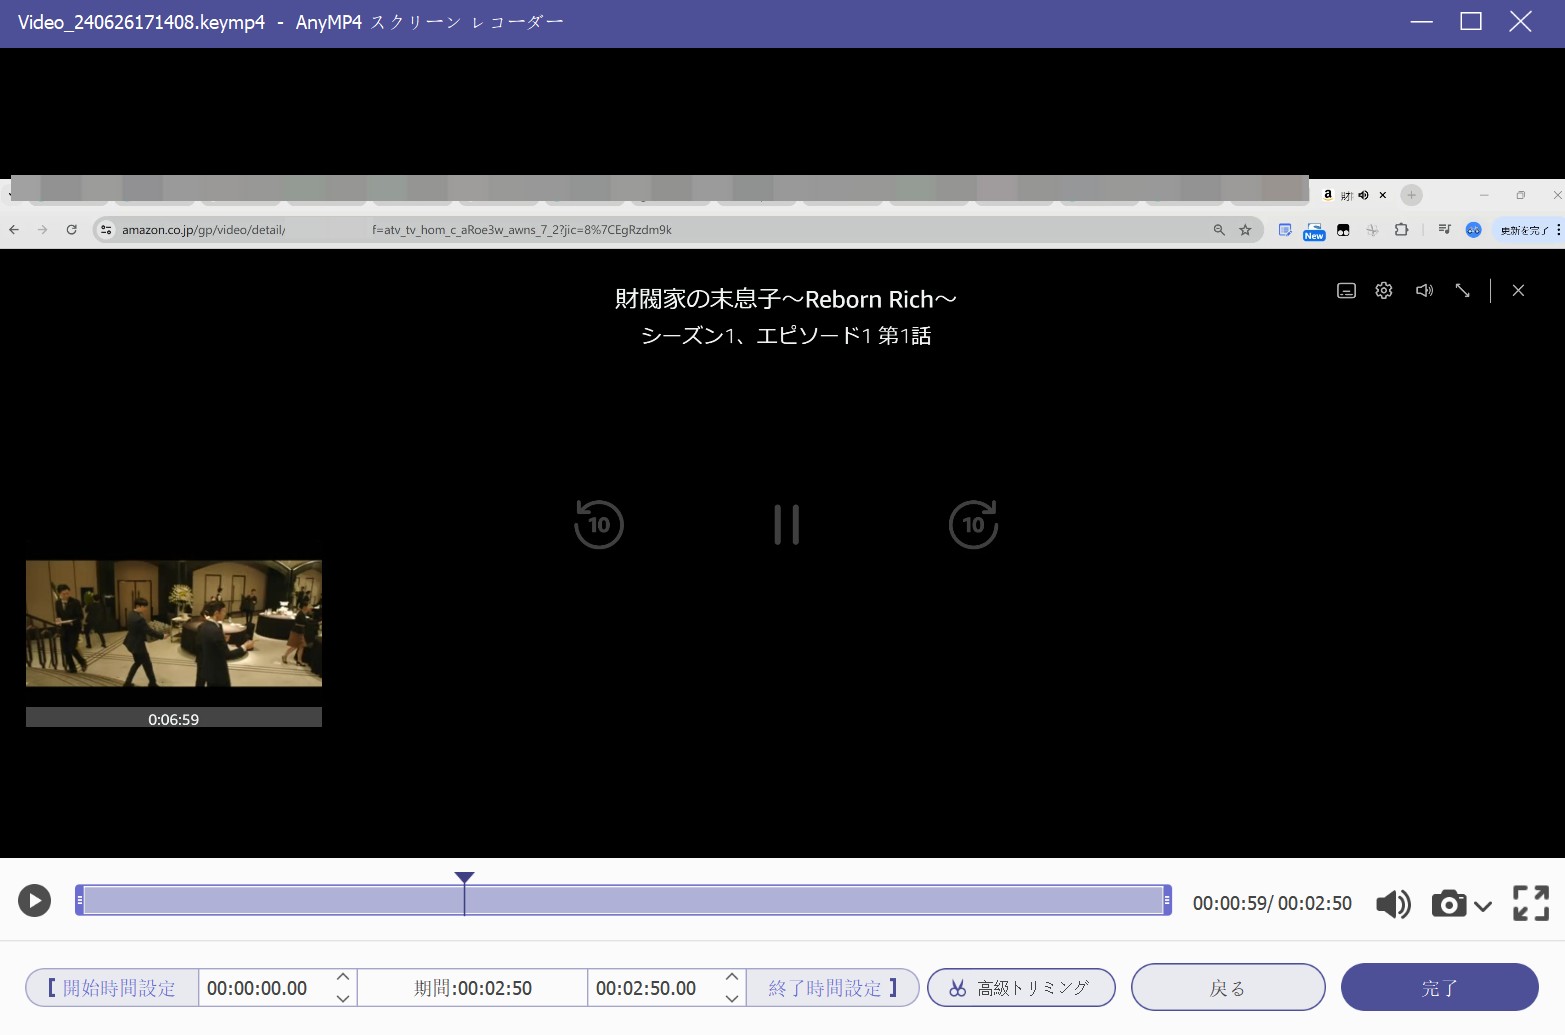Click the amazon.co.jp address bar URL
Viewport: 1565px width, 1035px height.
(x=397, y=230)
